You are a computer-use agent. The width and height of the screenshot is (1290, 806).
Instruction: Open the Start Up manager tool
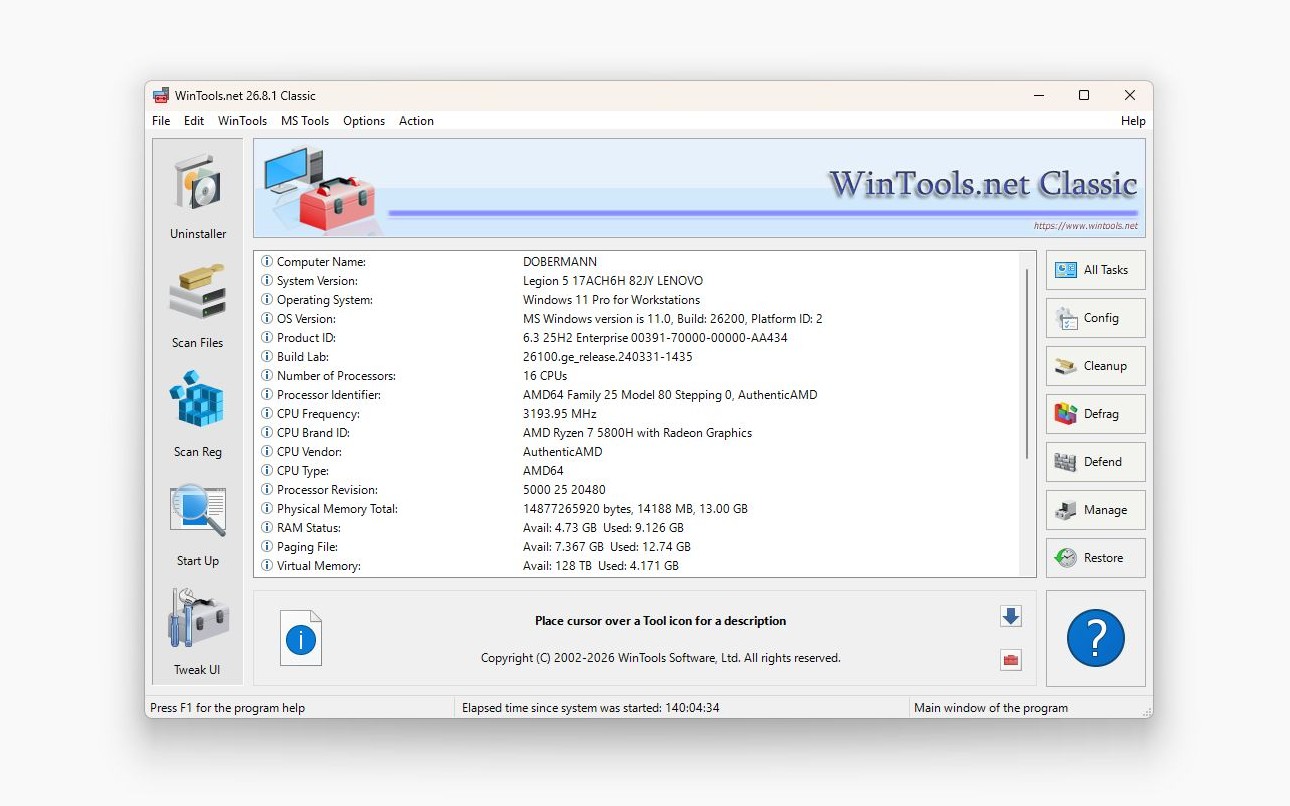(198, 523)
